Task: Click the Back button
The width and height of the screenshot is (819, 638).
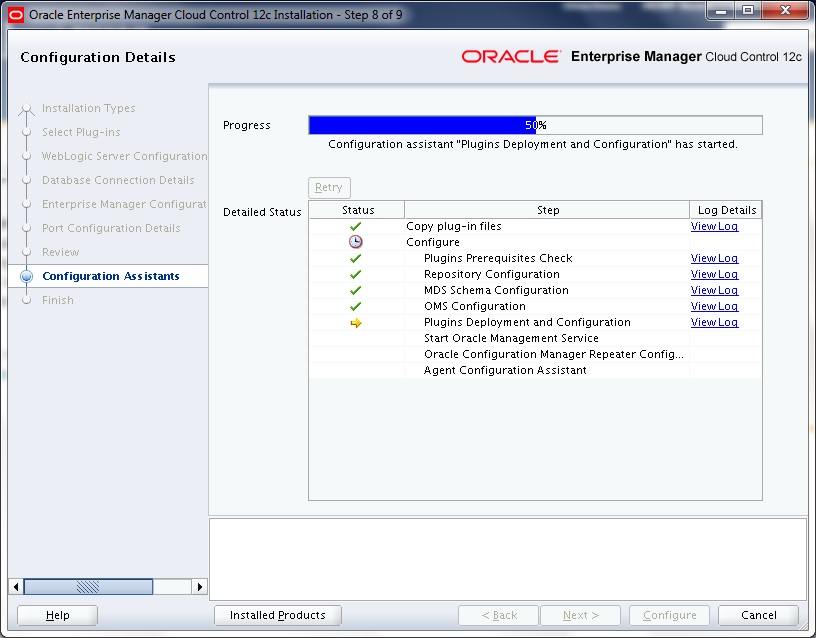Action: (x=498, y=615)
